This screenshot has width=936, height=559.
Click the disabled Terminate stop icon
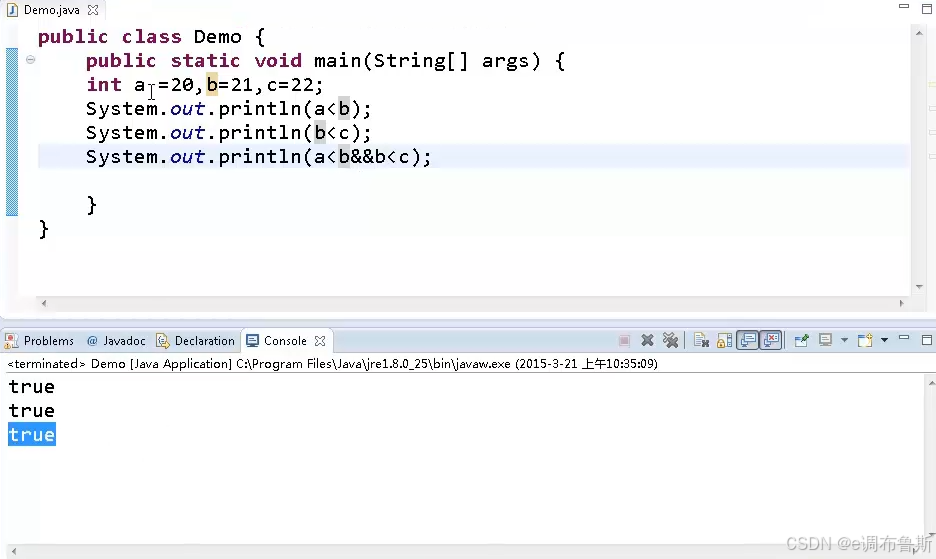624,341
